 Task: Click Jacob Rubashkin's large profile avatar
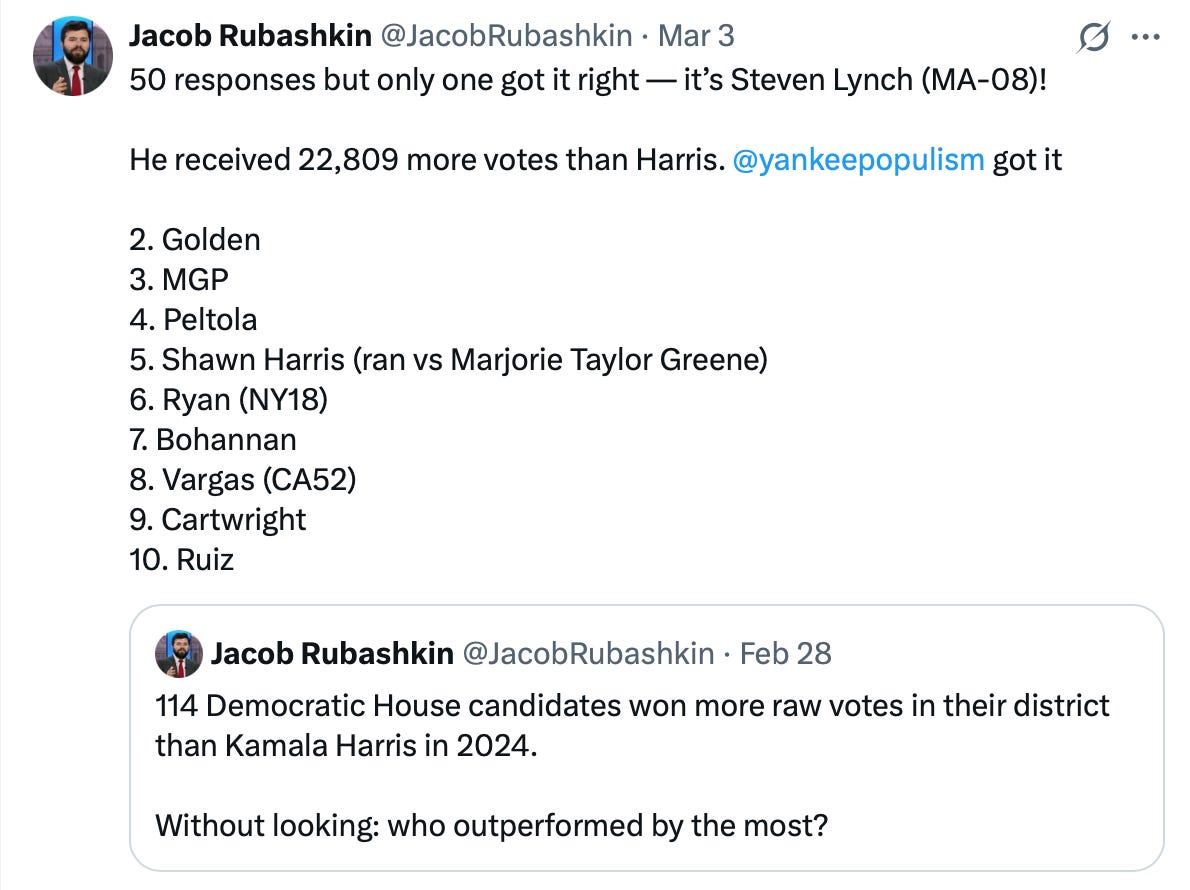(x=72, y=56)
